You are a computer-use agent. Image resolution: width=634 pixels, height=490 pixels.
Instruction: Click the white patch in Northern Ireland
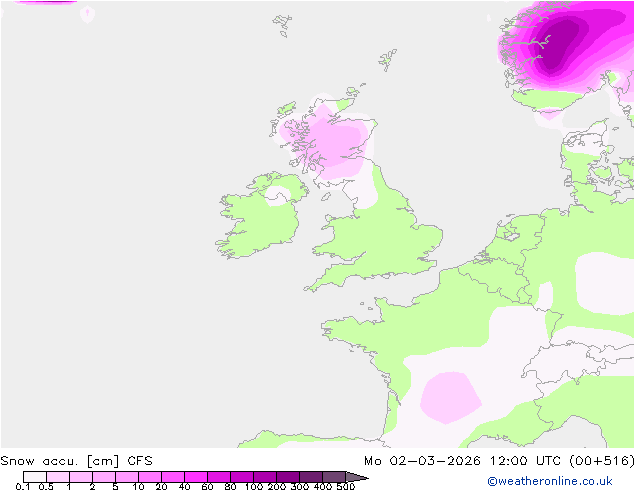[x=277, y=195]
